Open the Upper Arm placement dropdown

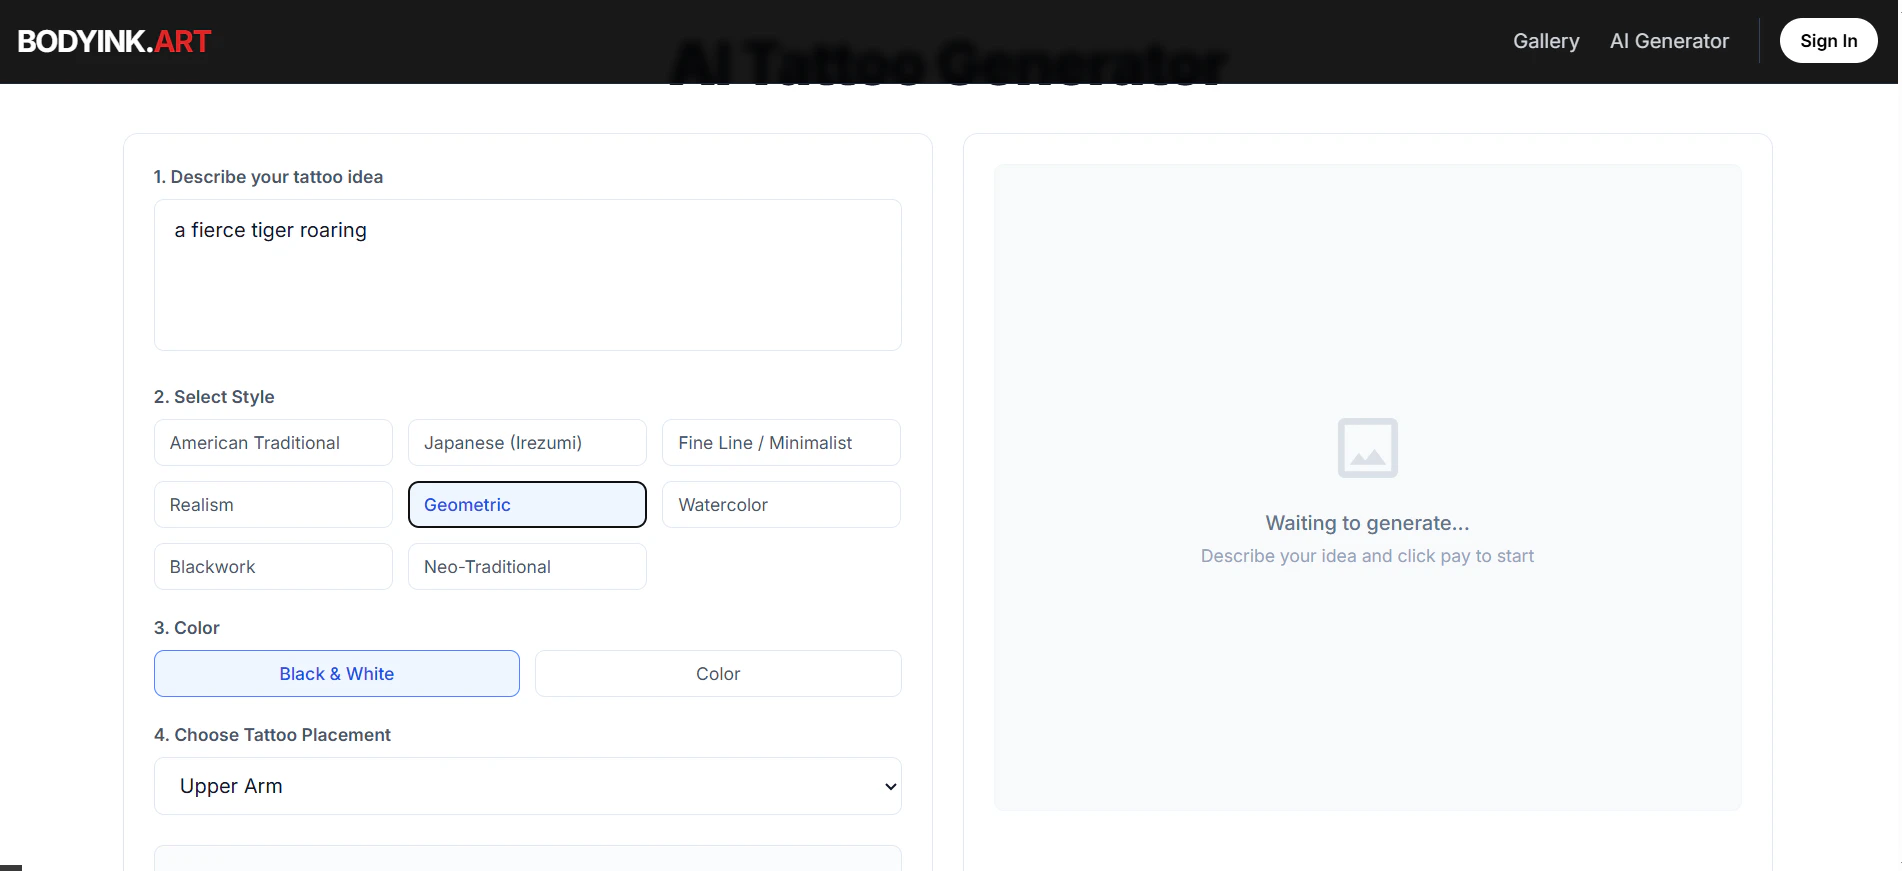[528, 786]
